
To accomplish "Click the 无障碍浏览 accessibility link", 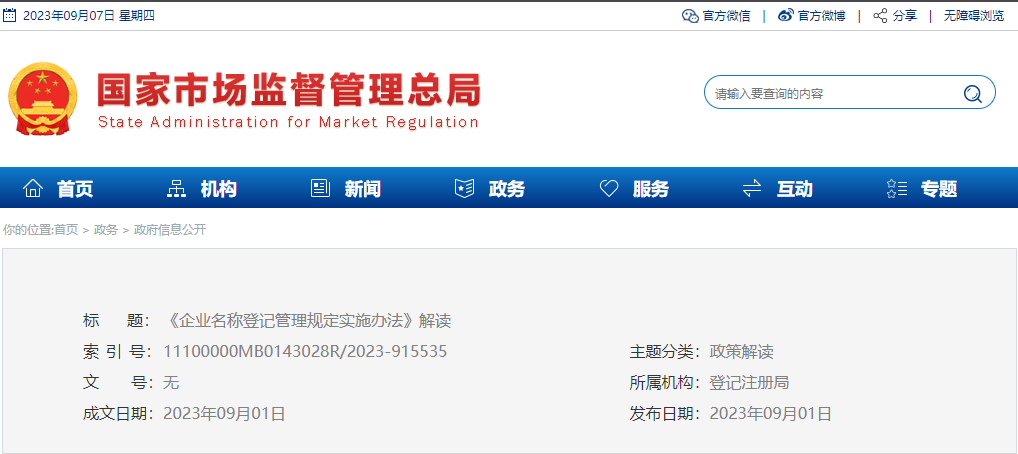I will (973, 16).
